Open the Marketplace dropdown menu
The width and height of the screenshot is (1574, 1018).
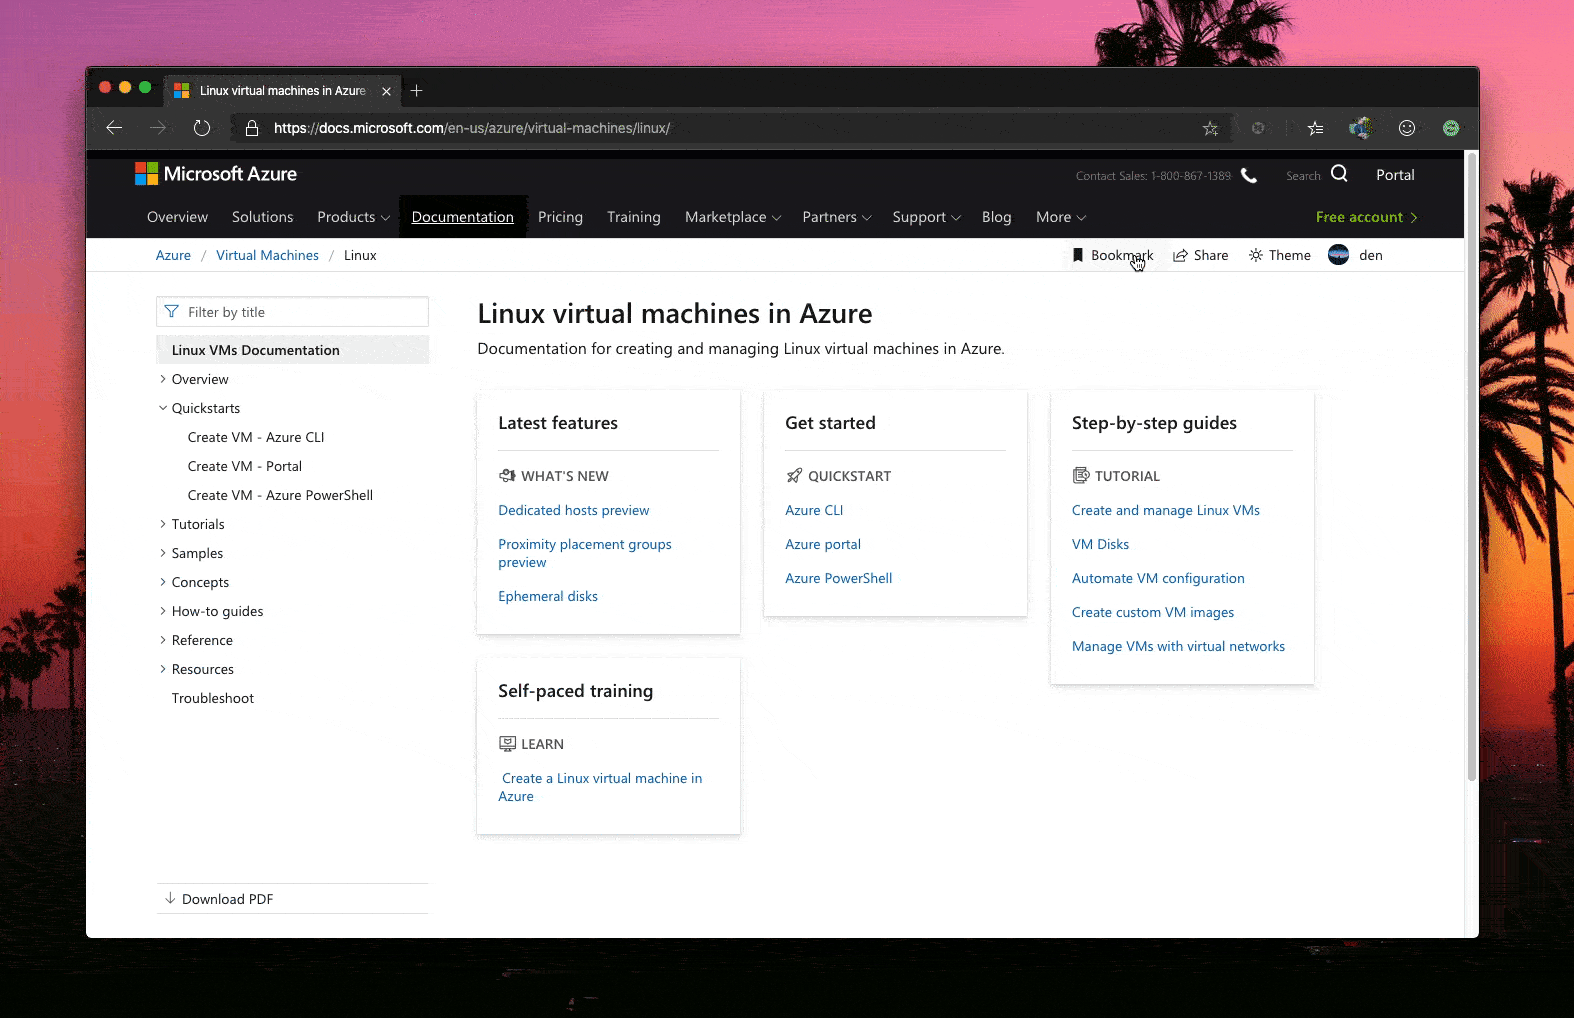733,217
